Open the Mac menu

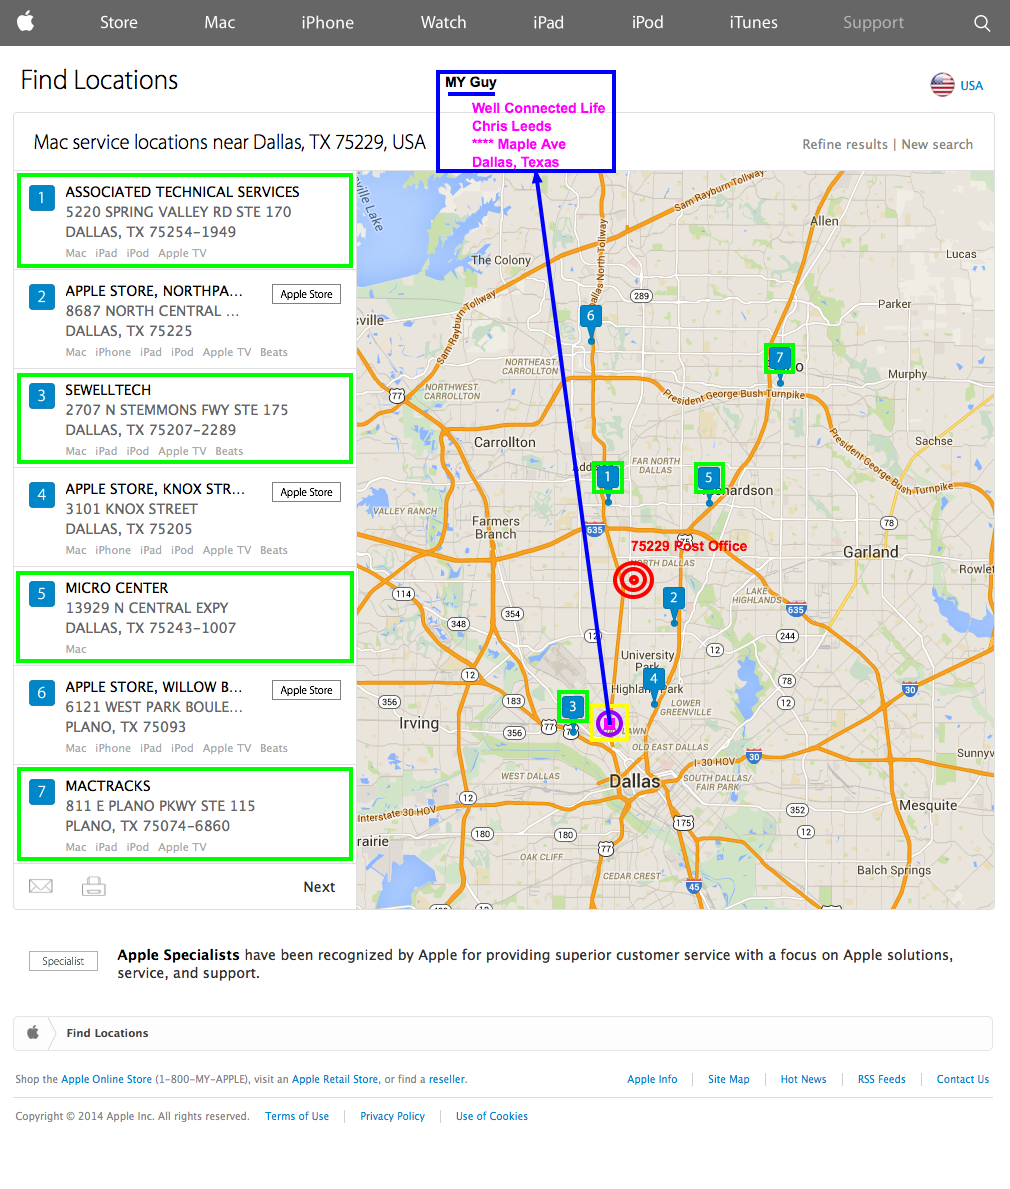(219, 23)
